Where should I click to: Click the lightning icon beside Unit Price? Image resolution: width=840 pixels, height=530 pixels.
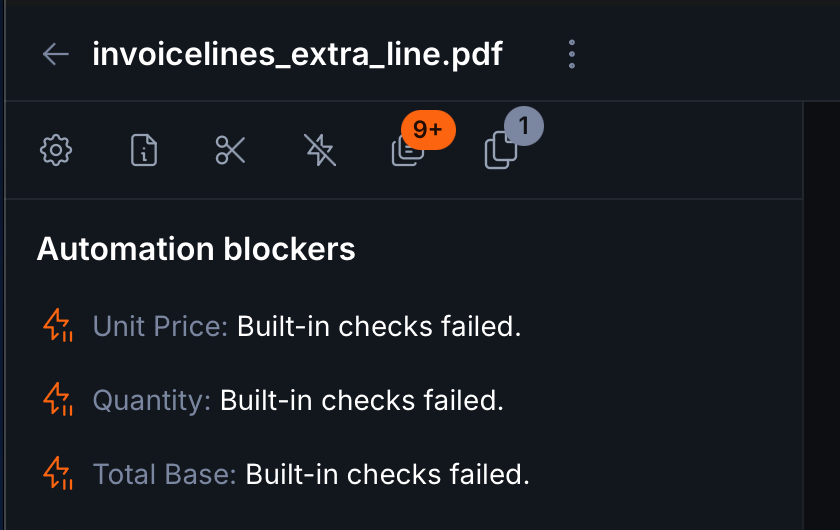tap(58, 326)
